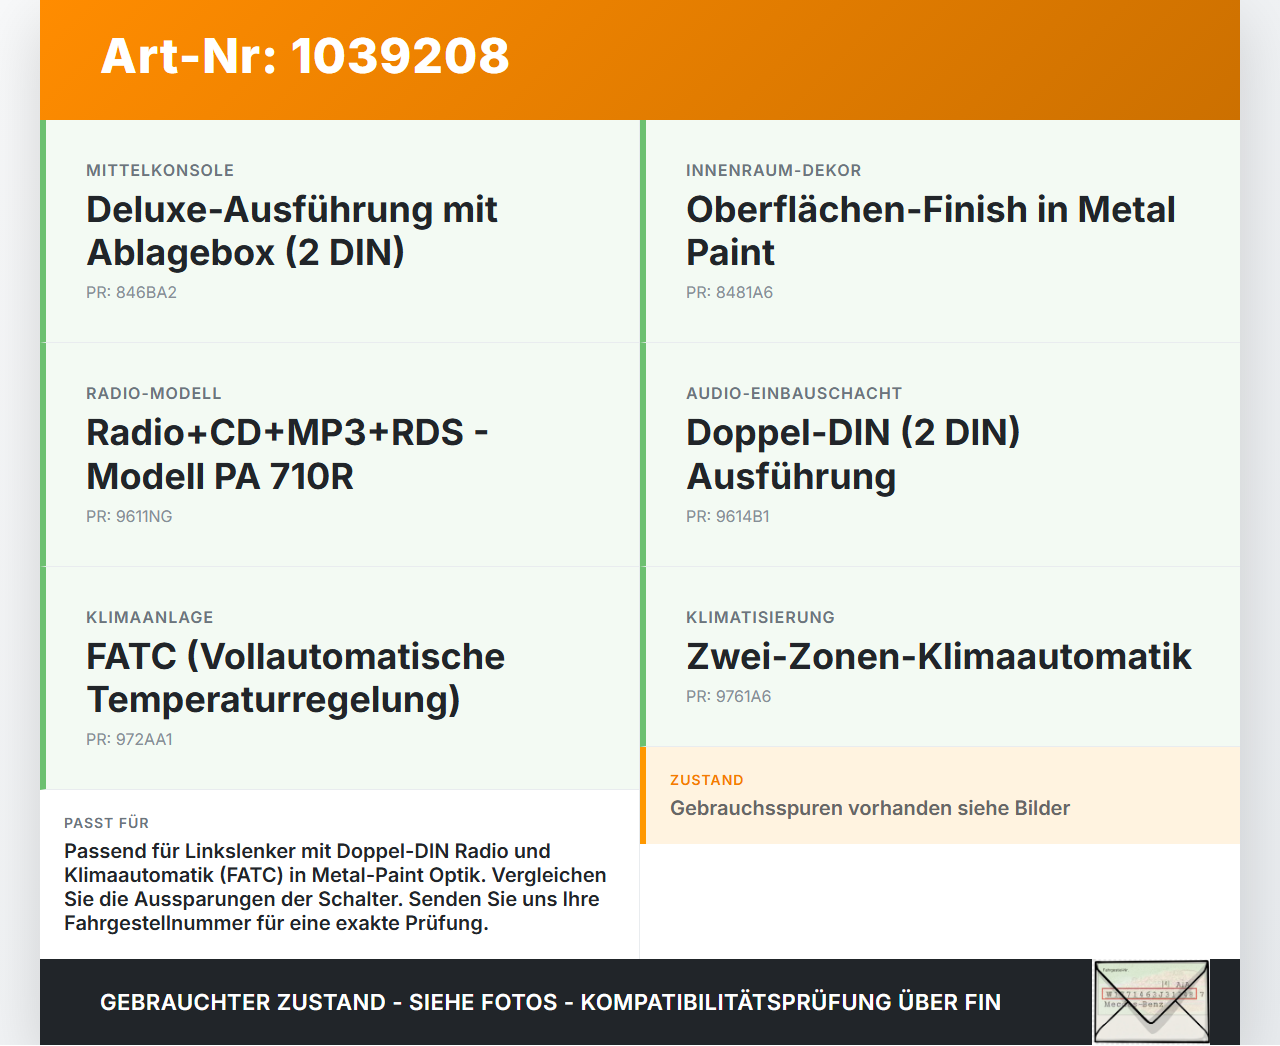Click the 'GEBRAUCHTER ZUSTAND - SIEHE FOTOS' footer text
The width and height of the screenshot is (1280, 1046).
(x=550, y=1002)
